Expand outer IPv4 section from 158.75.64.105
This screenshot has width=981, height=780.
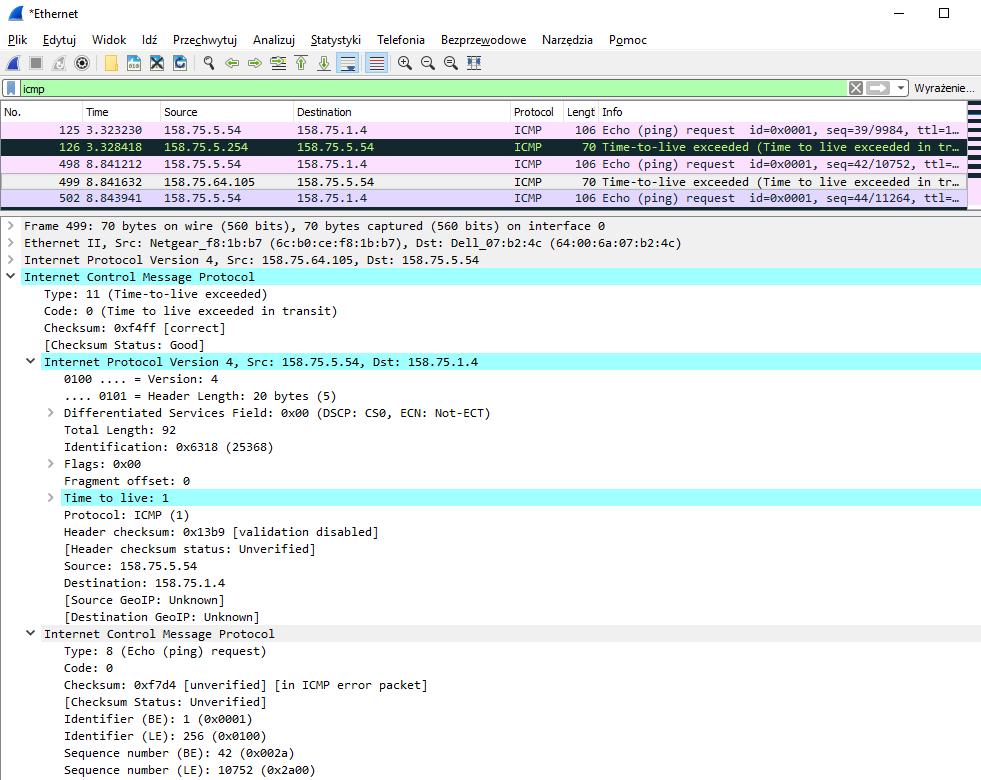coord(11,260)
